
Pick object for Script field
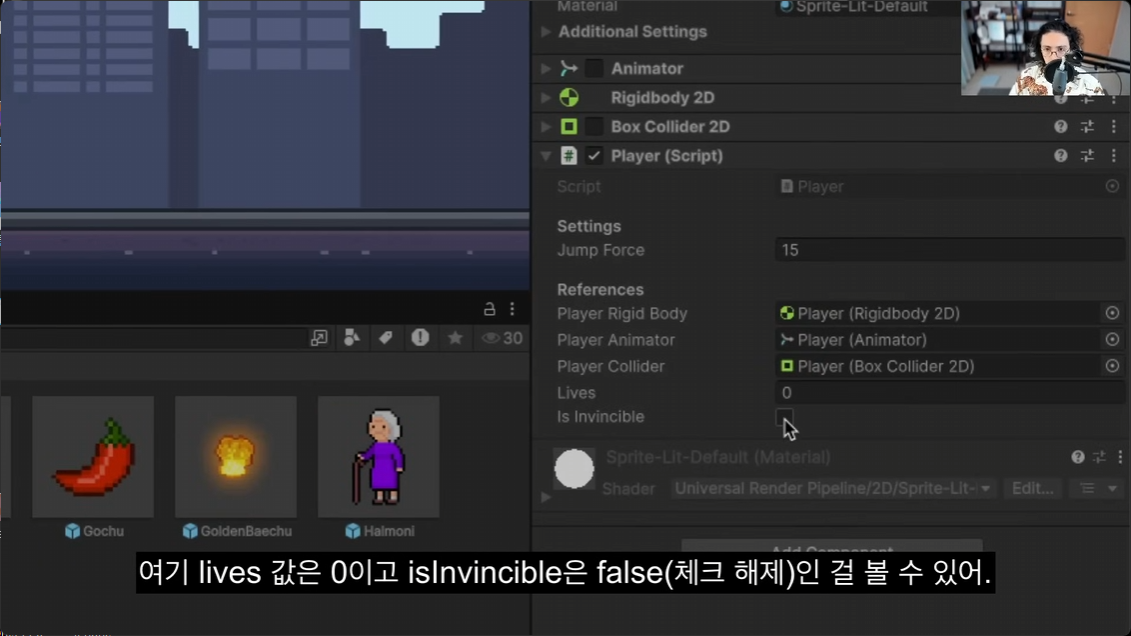coord(1112,186)
